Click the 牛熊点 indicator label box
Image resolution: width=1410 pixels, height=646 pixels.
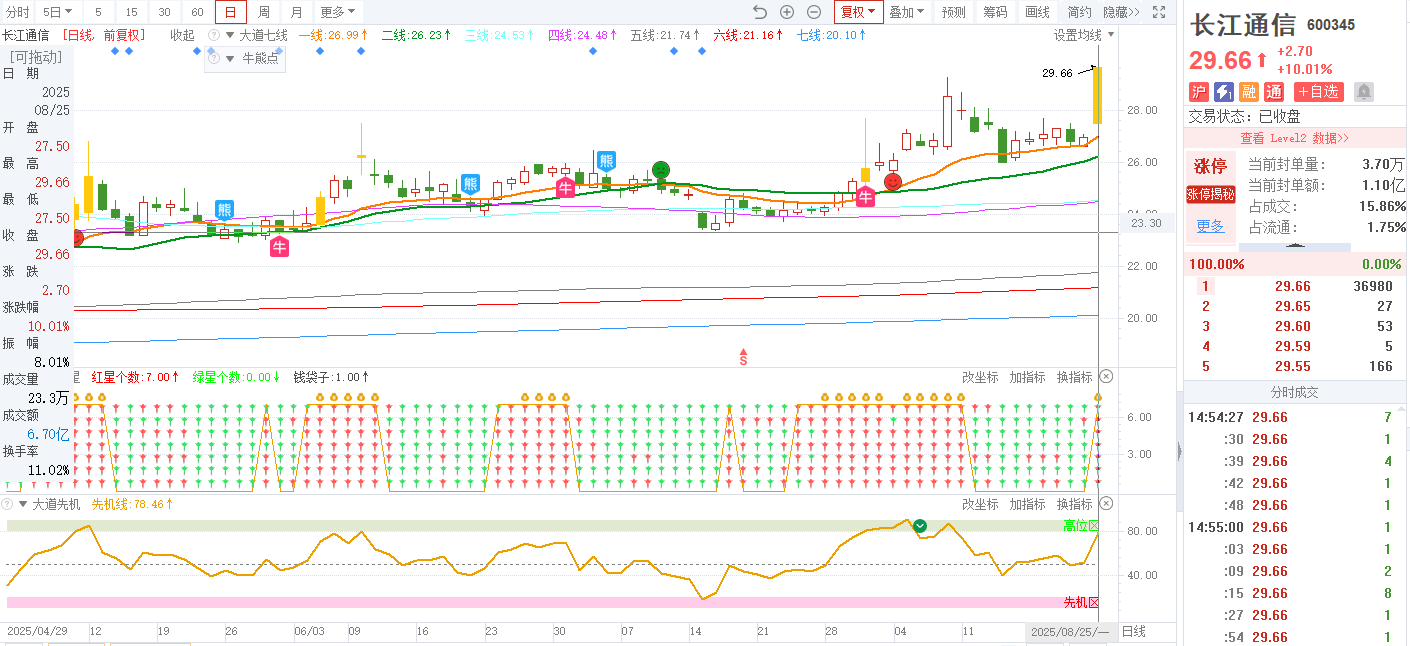(245, 59)
